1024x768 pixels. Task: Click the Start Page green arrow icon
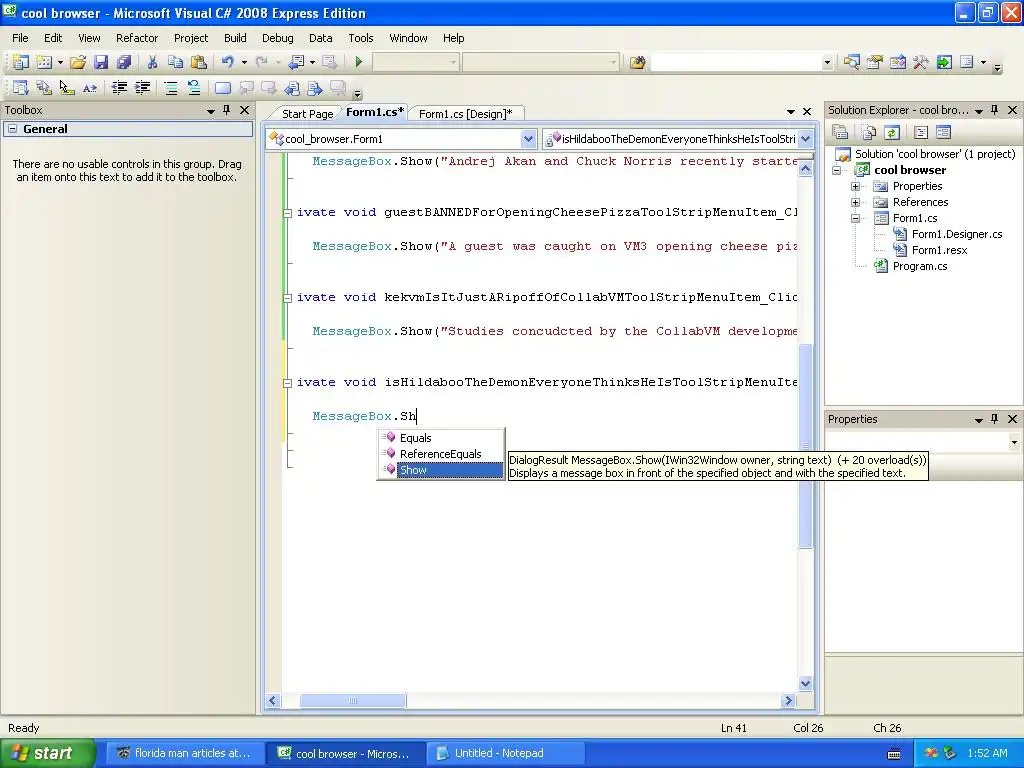coord(944,62)
